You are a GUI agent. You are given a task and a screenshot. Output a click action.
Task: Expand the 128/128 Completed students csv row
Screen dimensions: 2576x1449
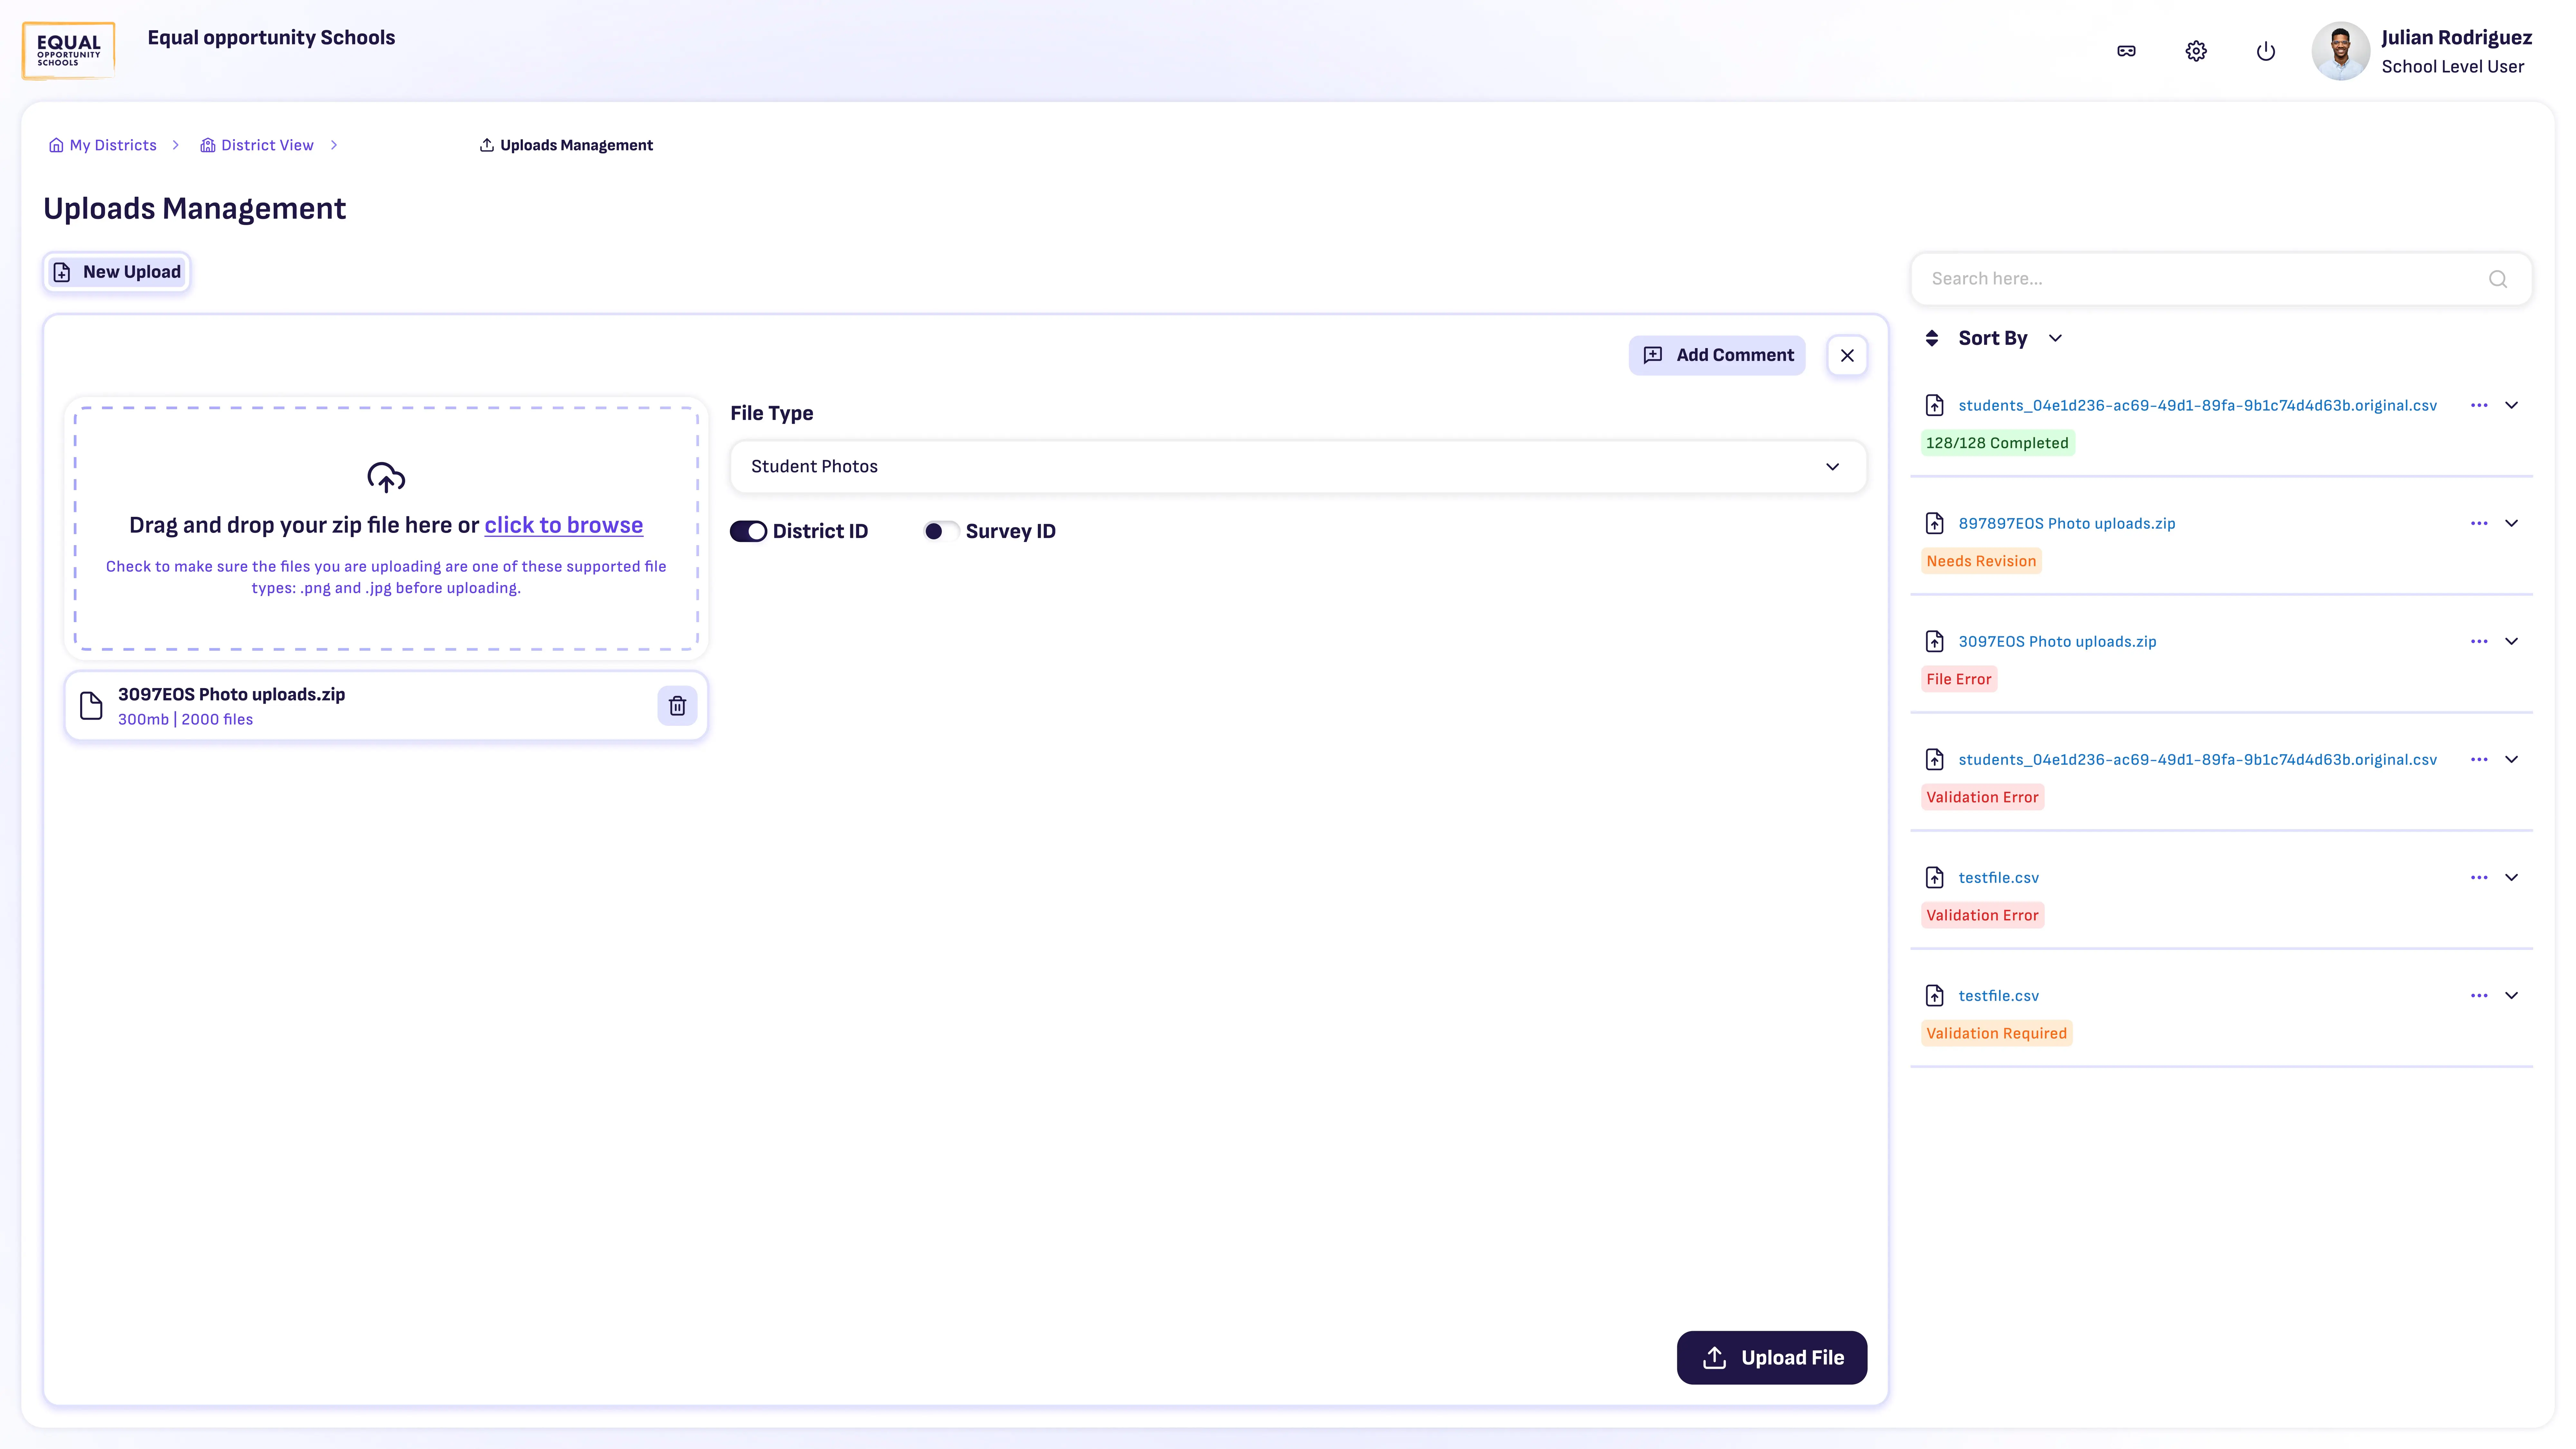pyautogui.click(x=2511, y=405)
